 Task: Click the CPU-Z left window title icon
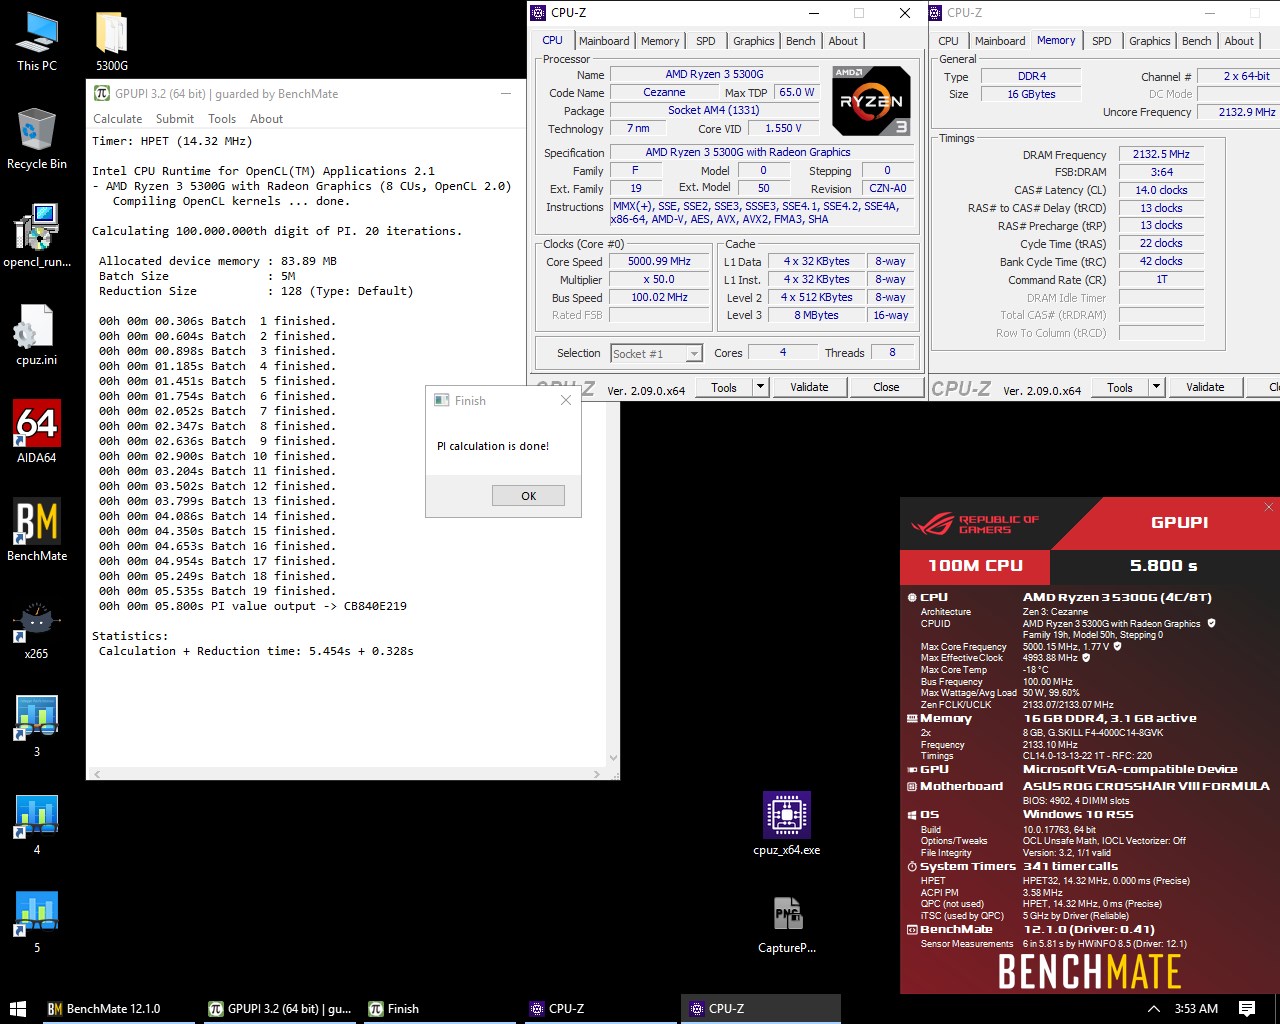(x=538, y=12)
